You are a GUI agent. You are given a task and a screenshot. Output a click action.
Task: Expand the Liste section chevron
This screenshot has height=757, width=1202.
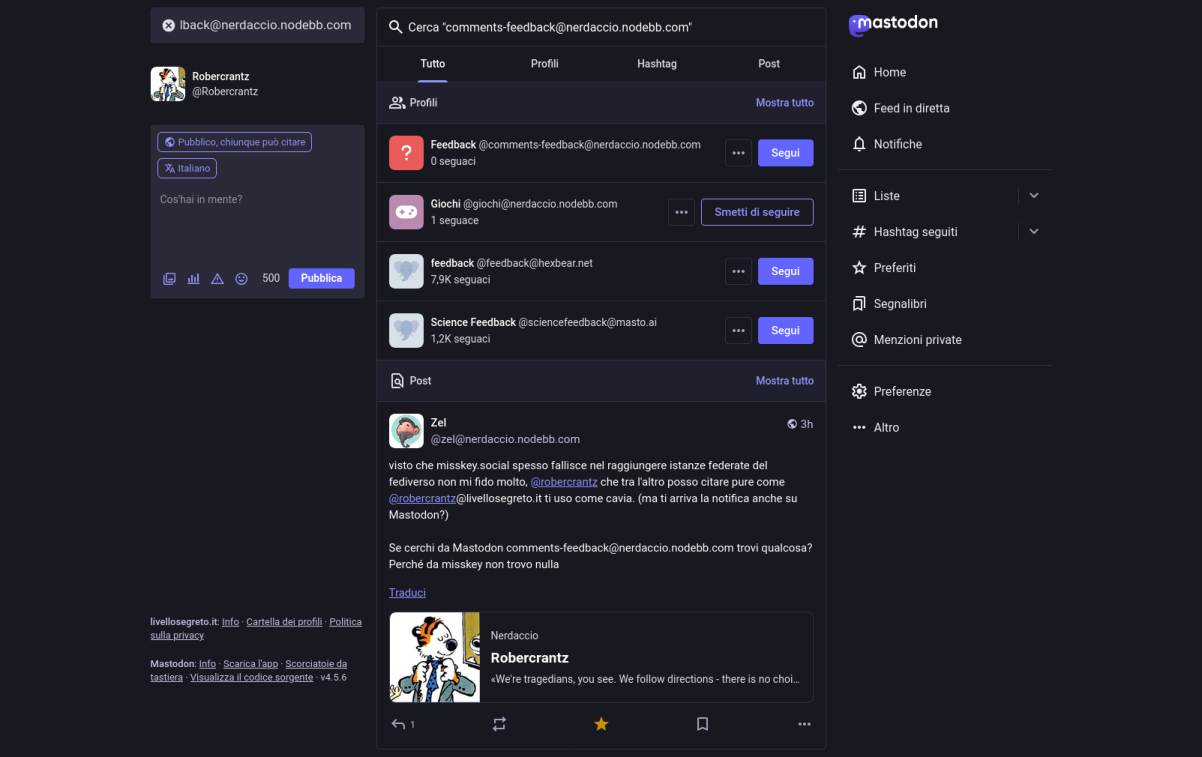[x=1034, y=196]
